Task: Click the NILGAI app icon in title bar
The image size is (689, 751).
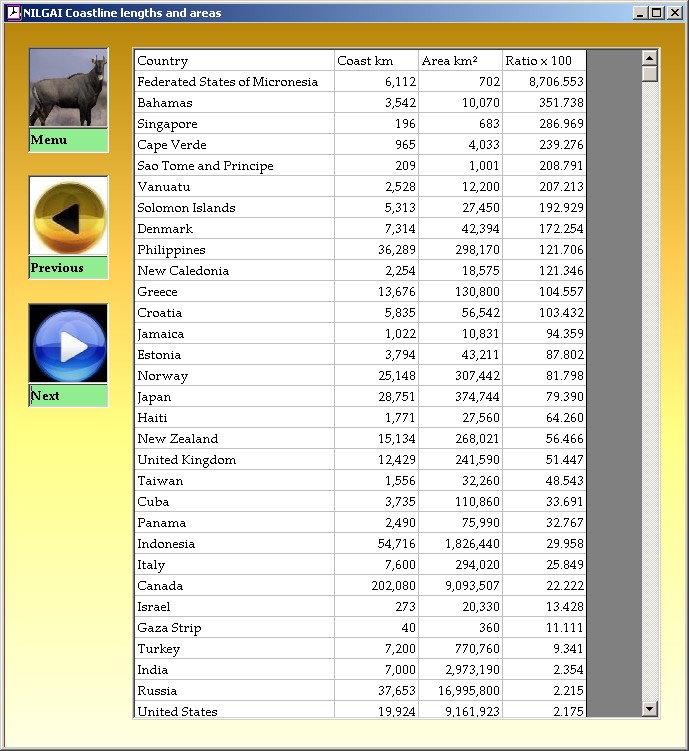Action: 13,13
